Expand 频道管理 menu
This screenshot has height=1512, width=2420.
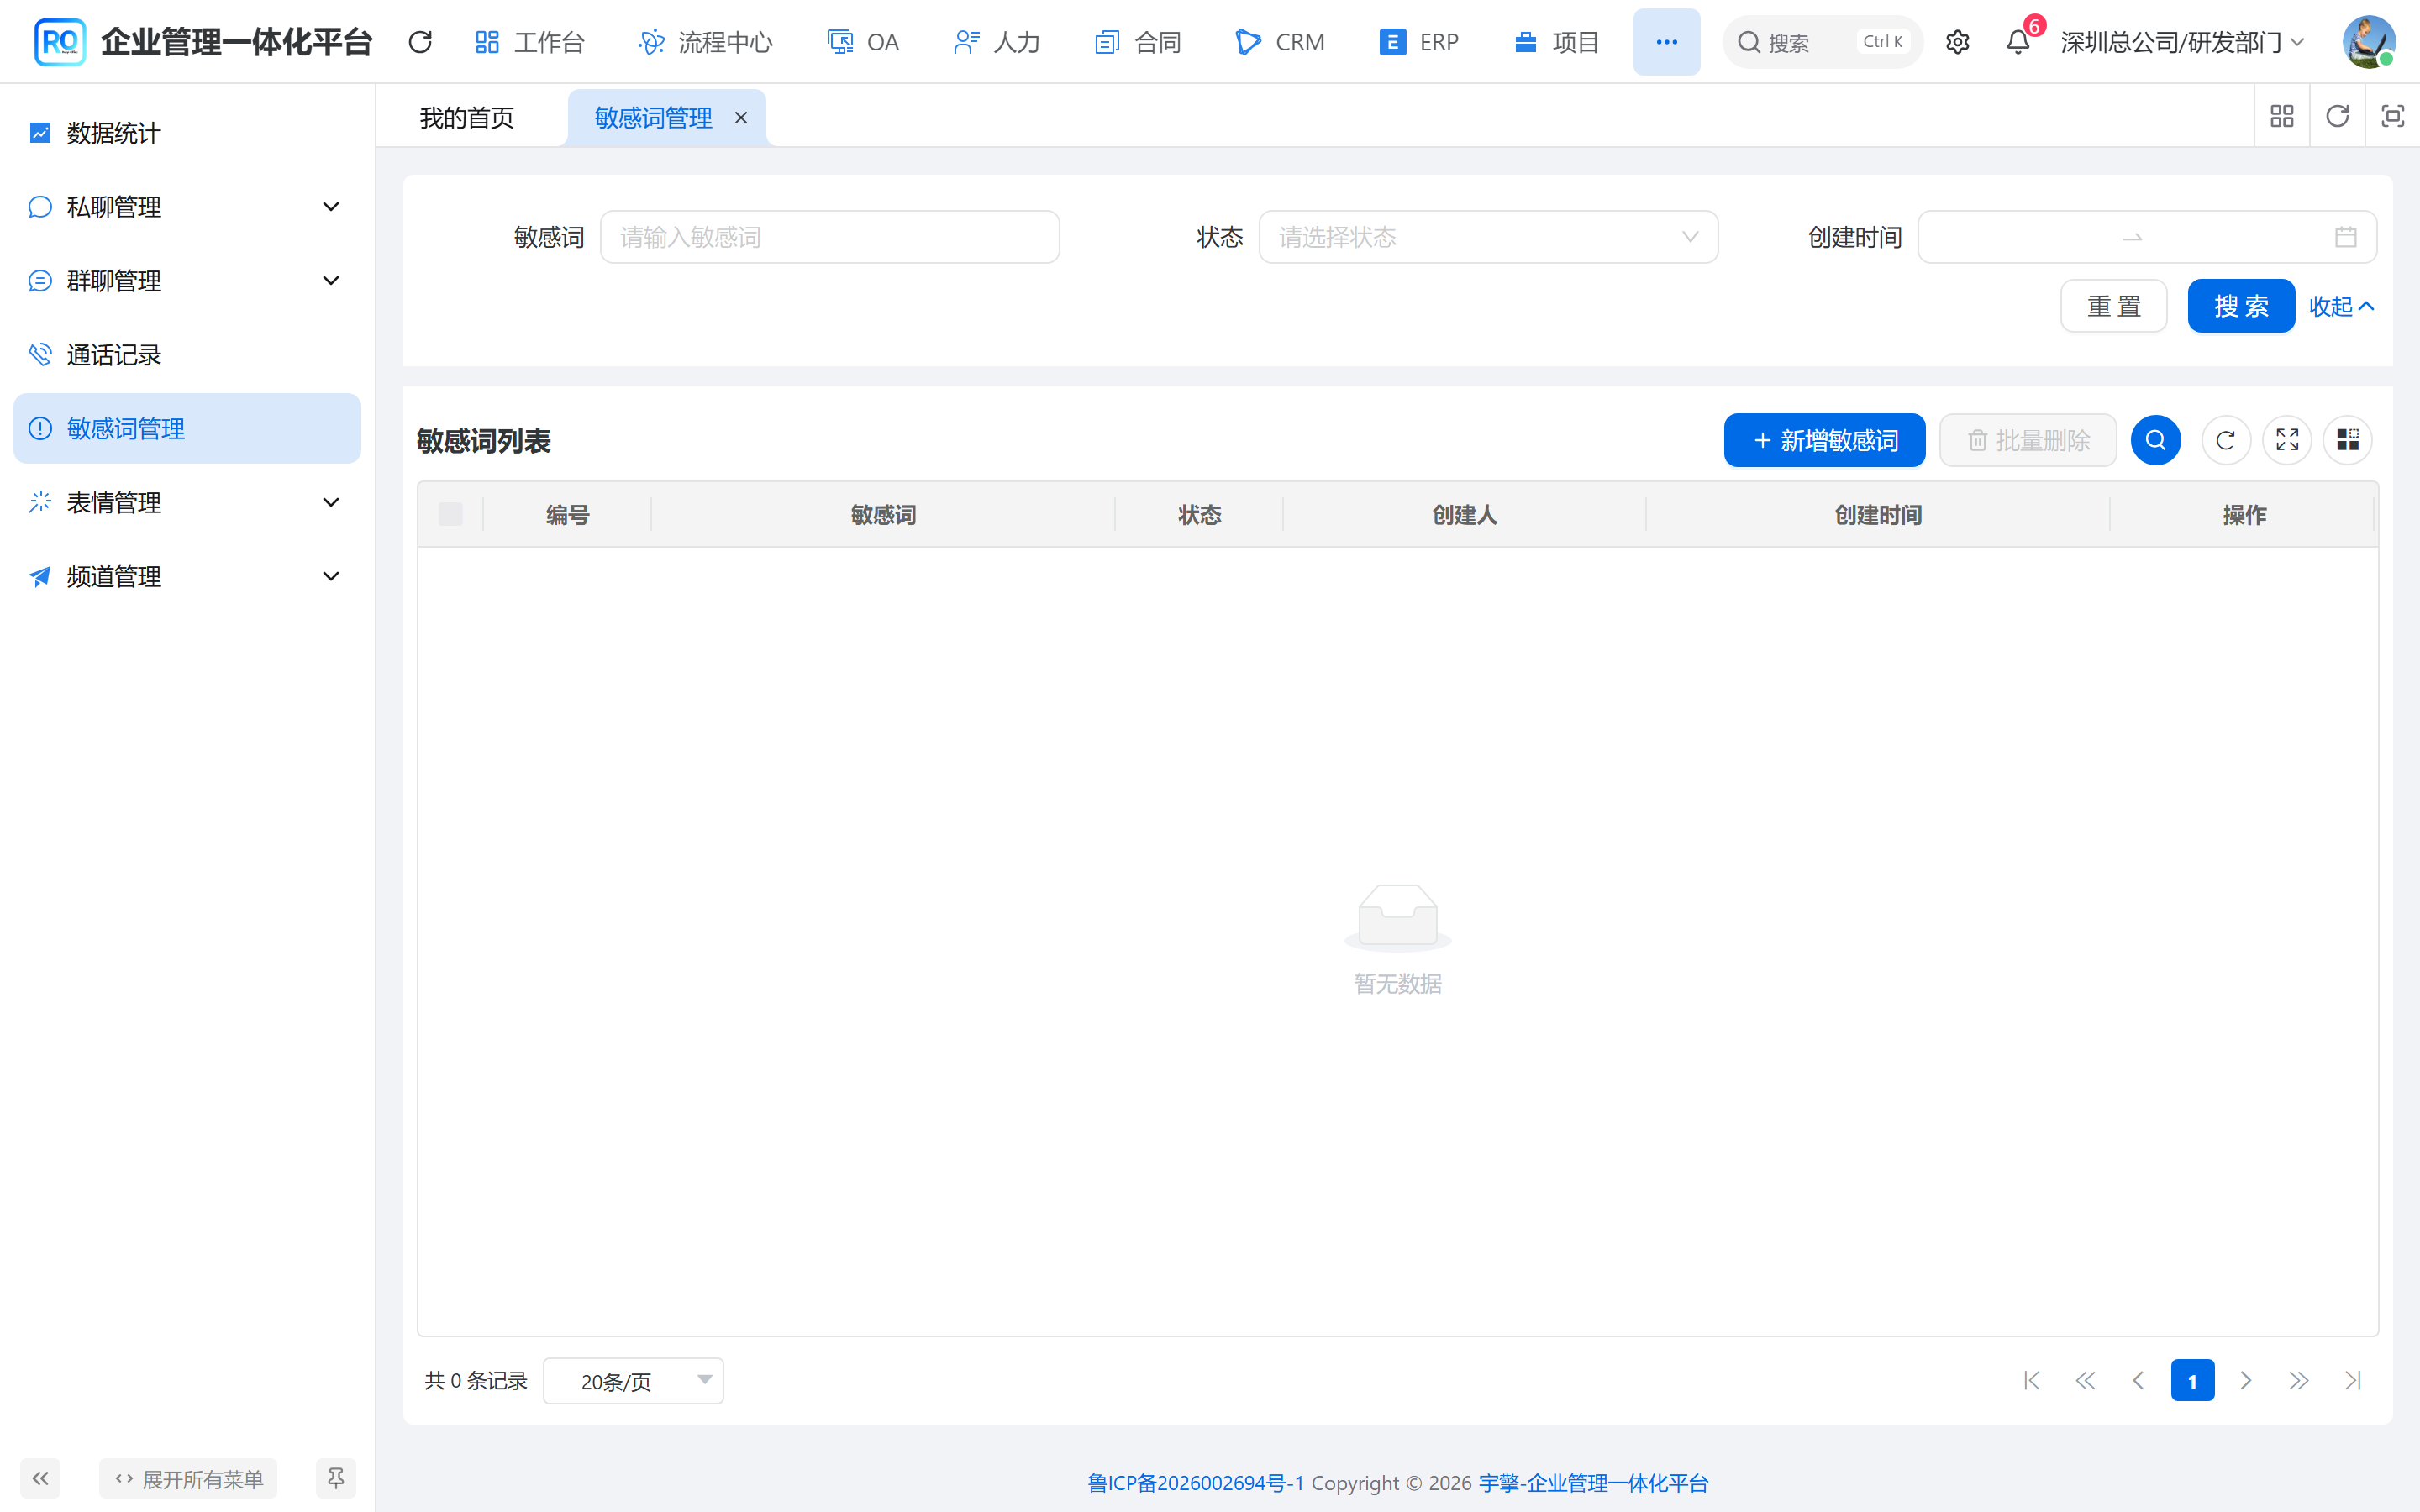tap(187, 576)
